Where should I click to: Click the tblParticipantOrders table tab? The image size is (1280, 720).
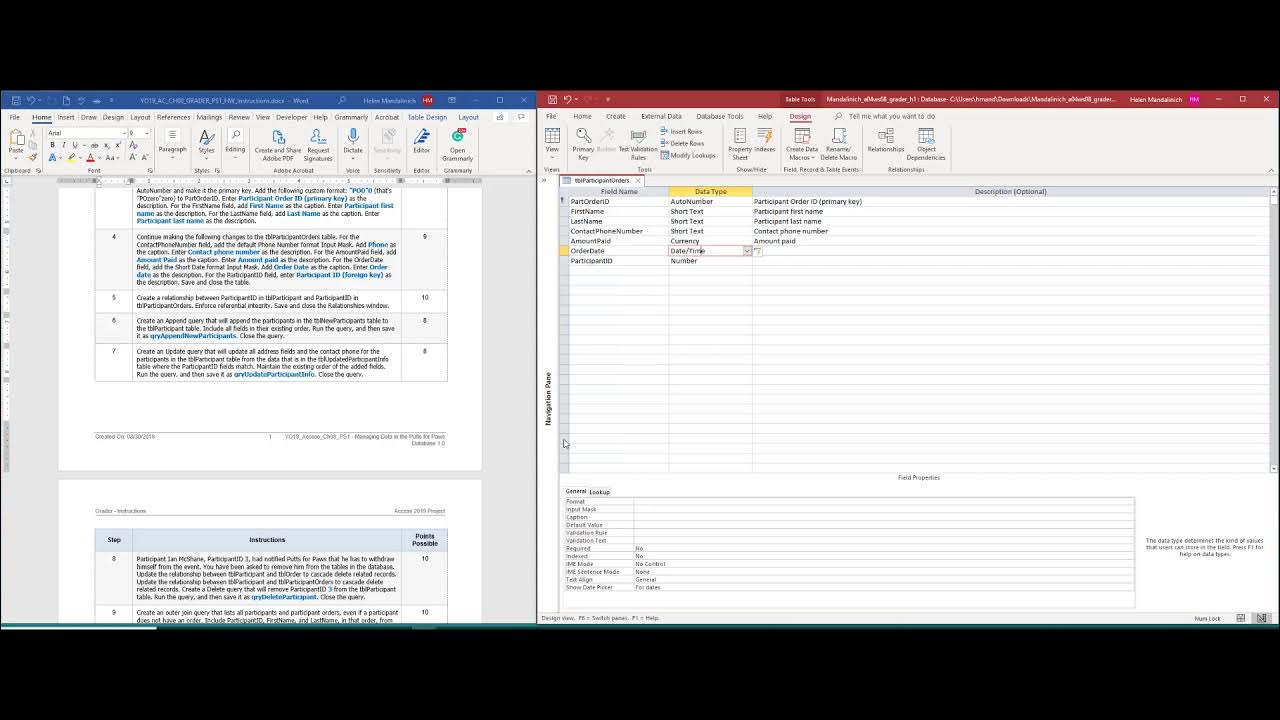[601, 181]
